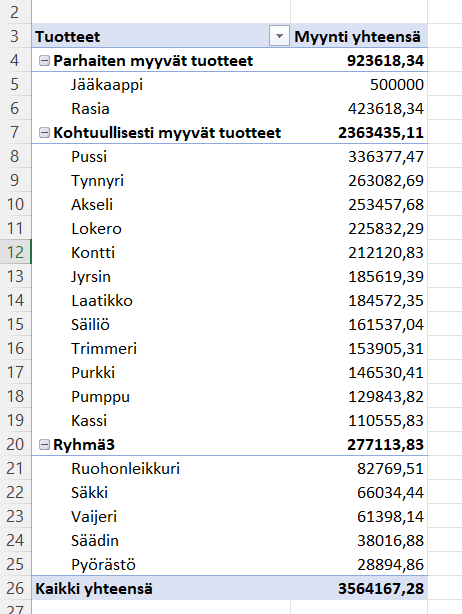Select row header 12
The width and height of the screenshot is (462, 614).
point(15,252)
